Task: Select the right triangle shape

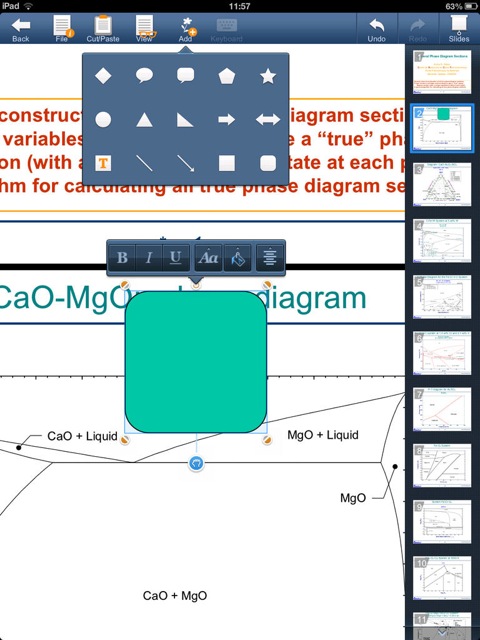Action: 185,120
